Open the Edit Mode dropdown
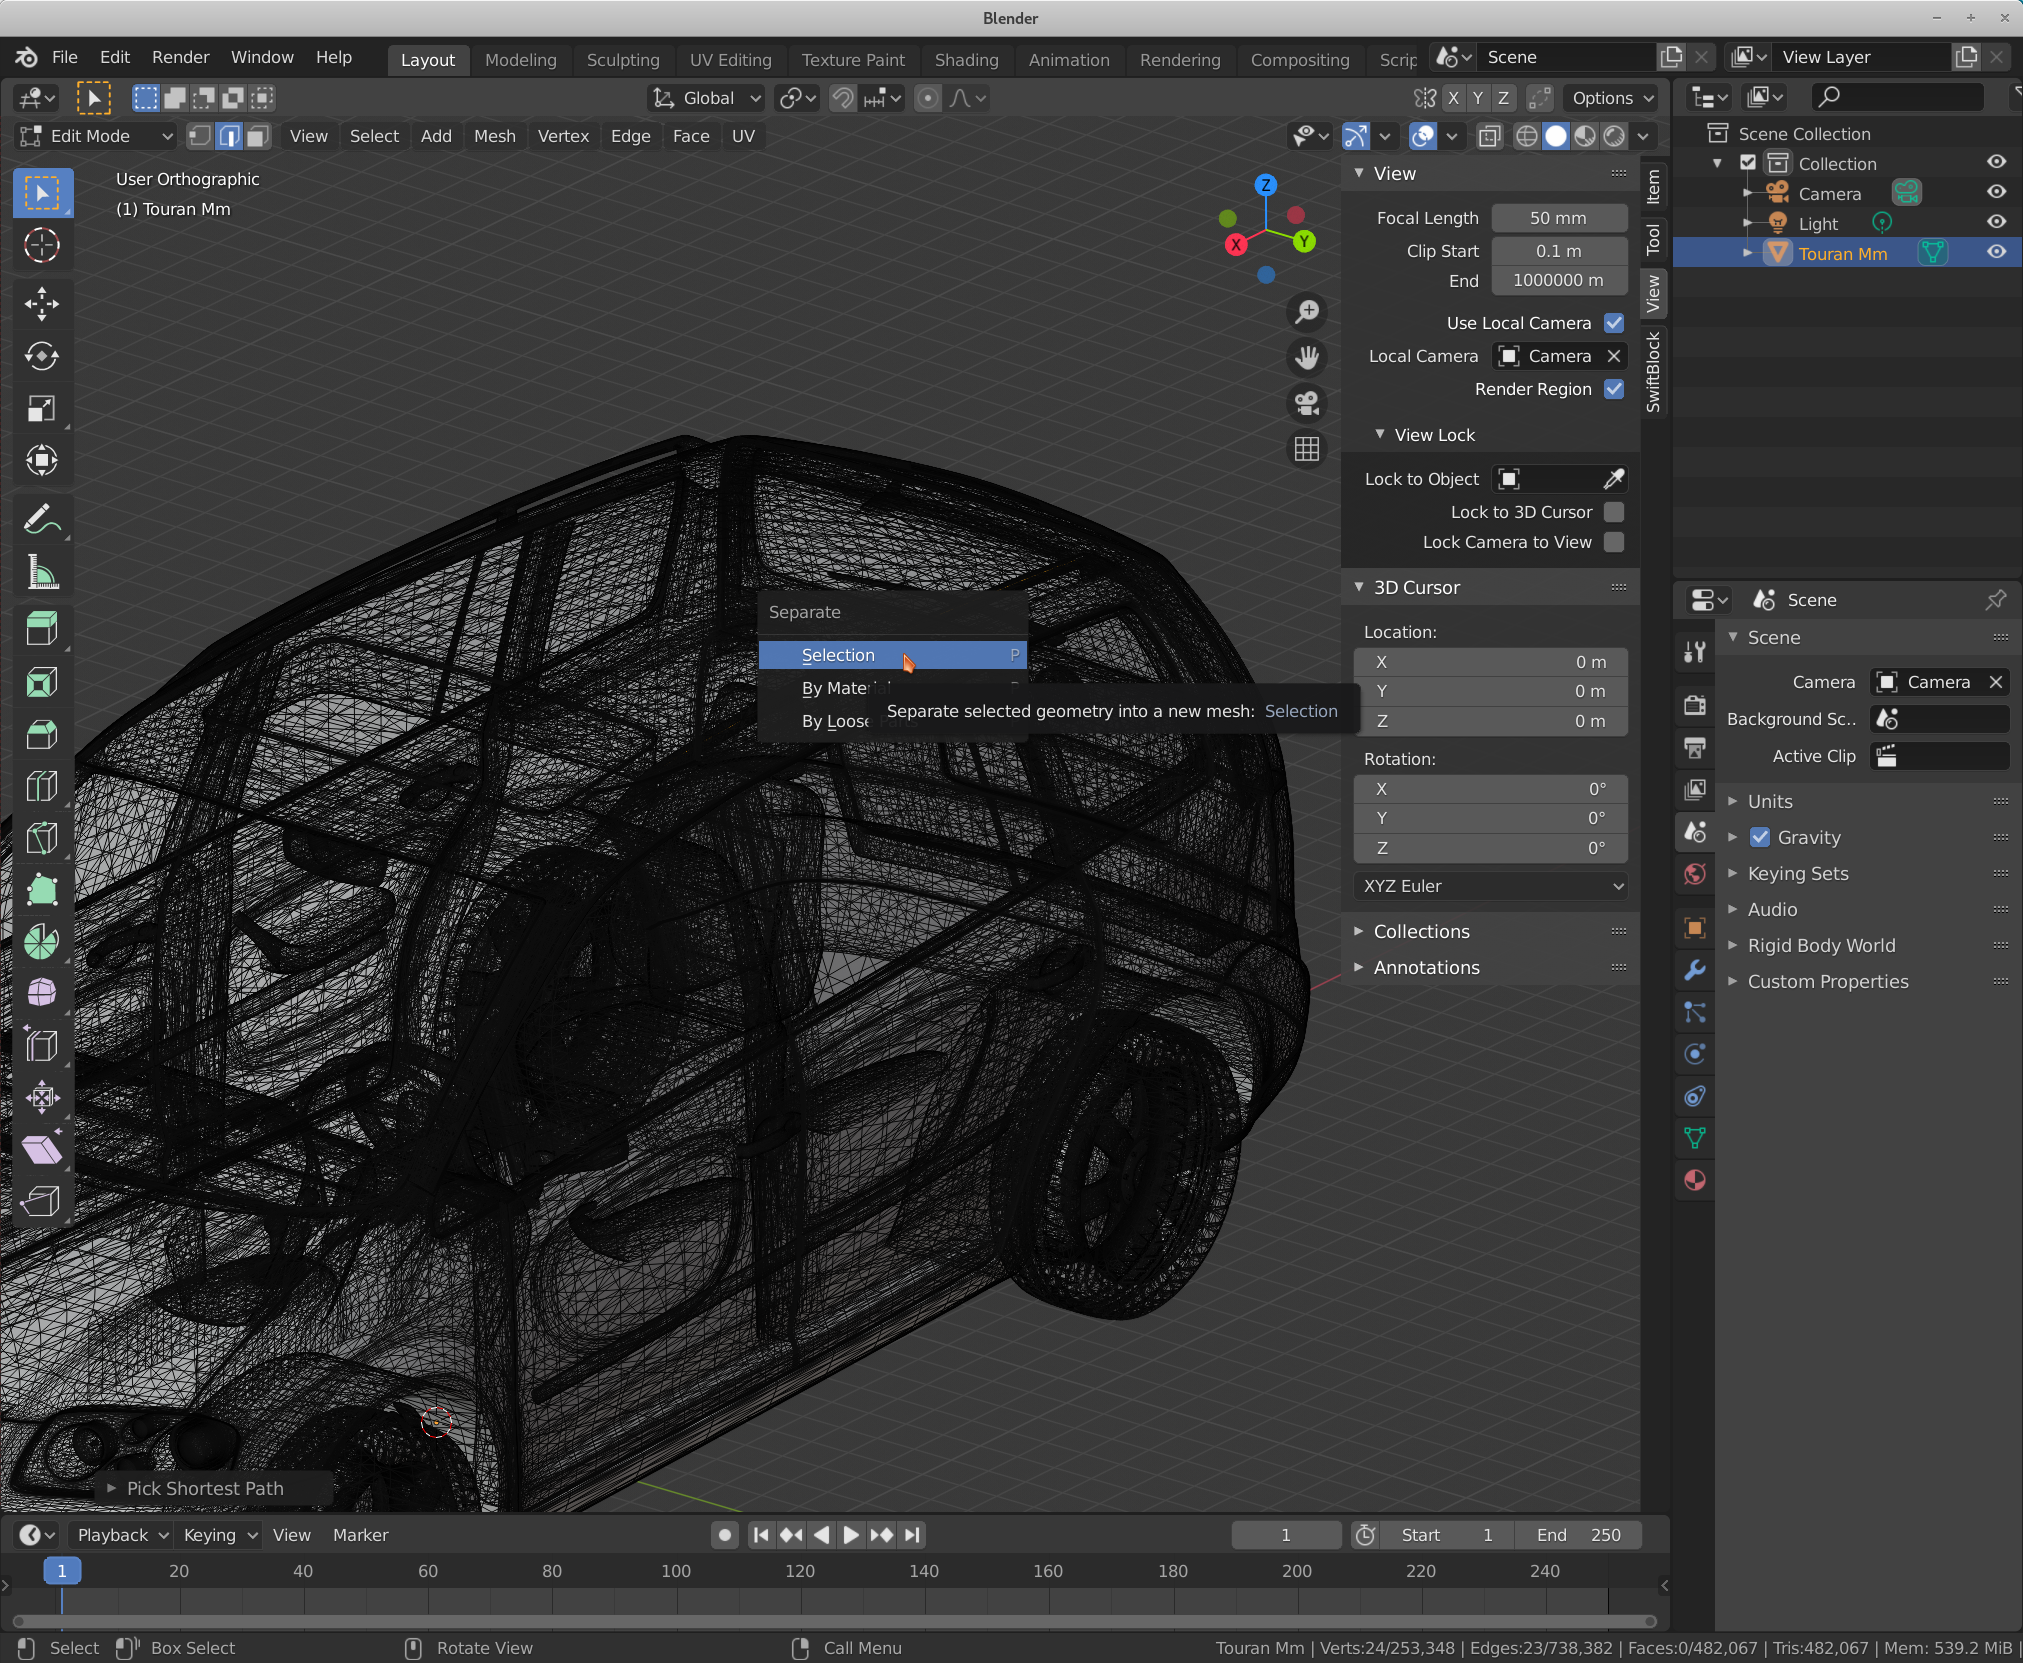Viewport: 2023px width, 1663px height. pyautogui.click(x=97, y=136)
